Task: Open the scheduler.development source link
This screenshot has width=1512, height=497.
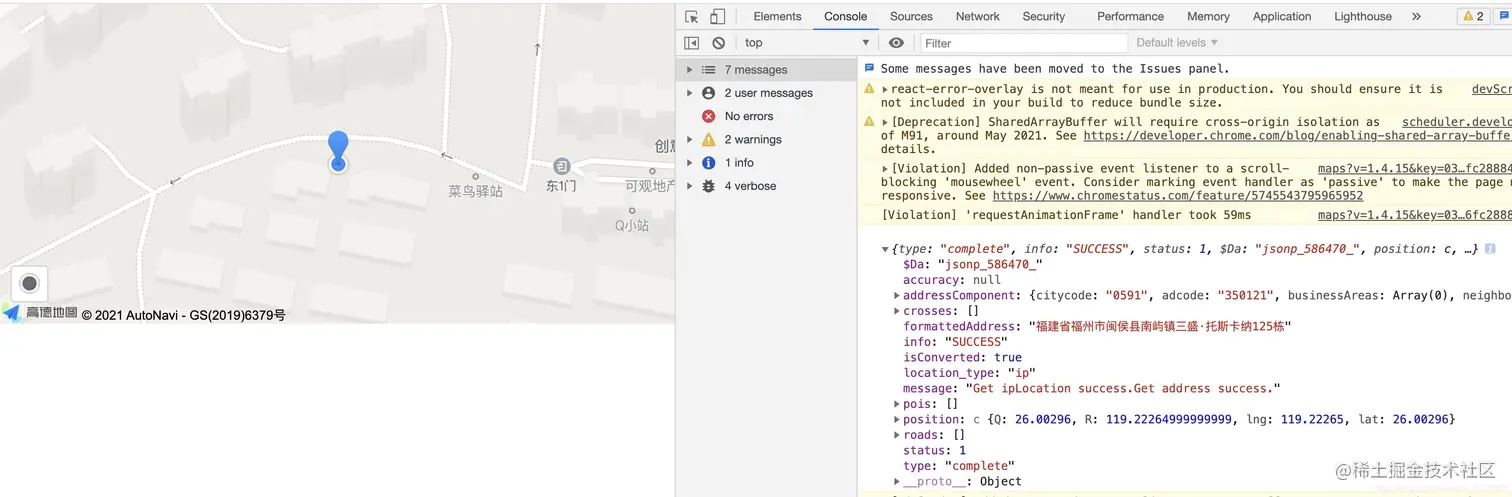Action: point(1456,122)
